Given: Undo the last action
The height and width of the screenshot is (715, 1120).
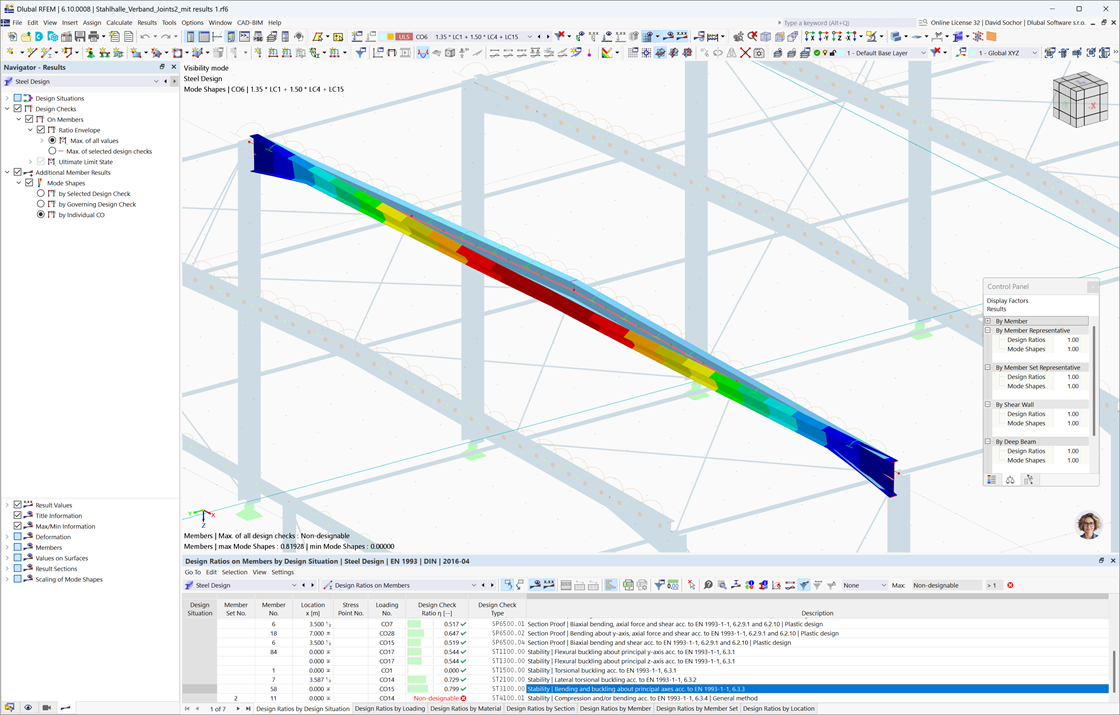Looking at the screenshot, I should click(x=143, y=36).
